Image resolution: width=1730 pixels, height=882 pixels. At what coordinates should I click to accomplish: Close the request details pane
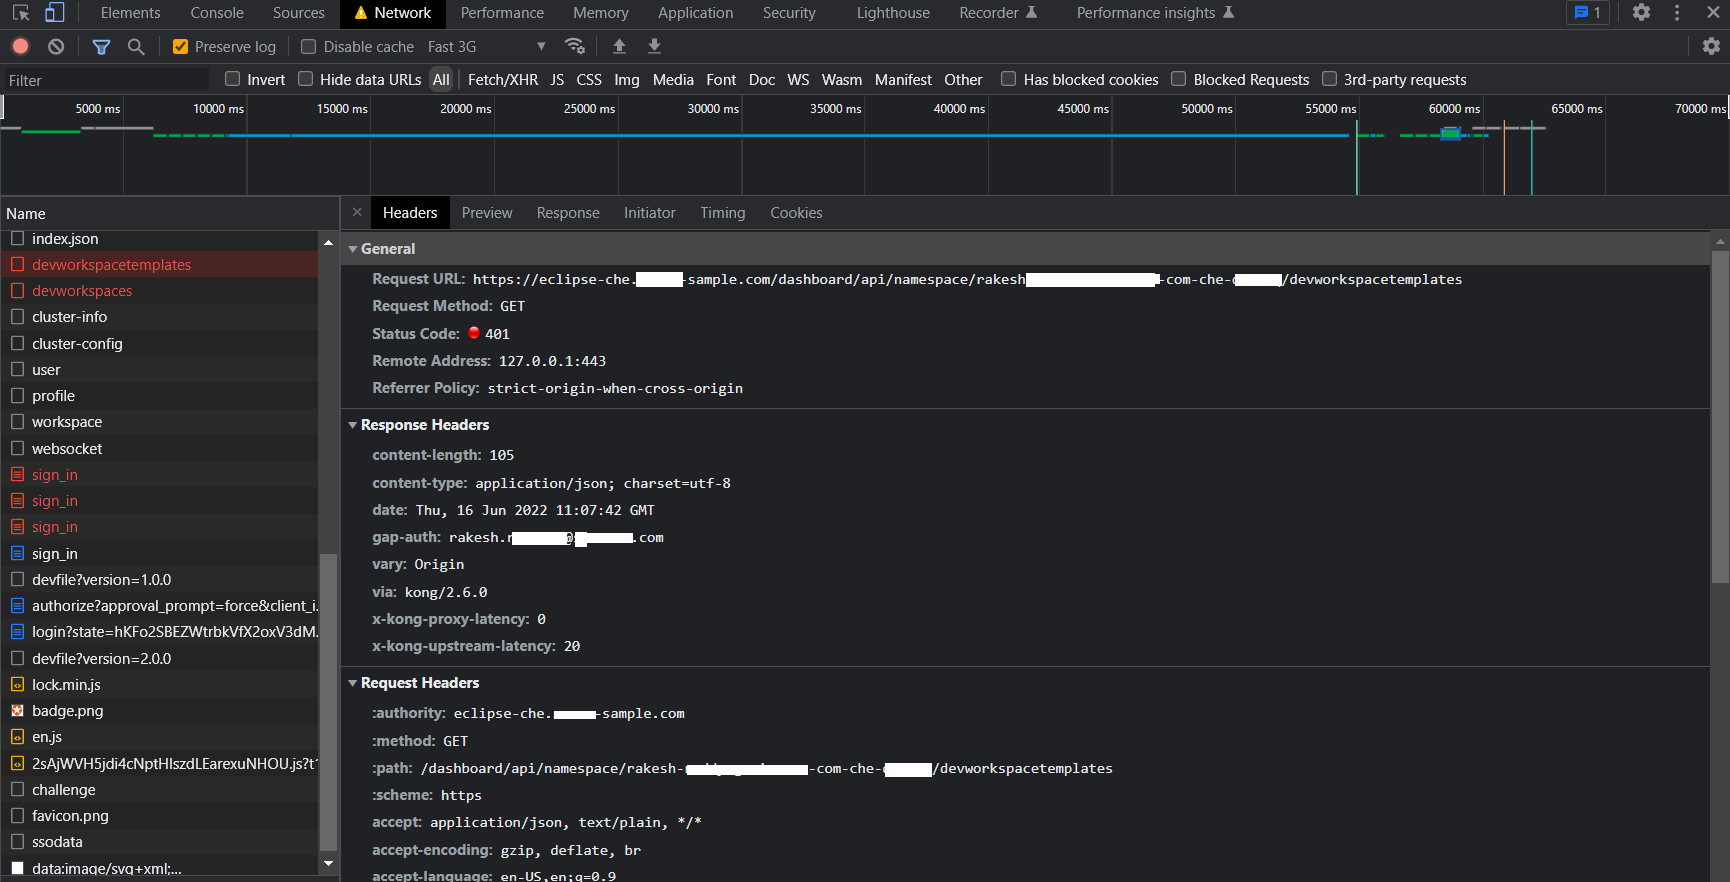pyautogui.click(x=357, y=212)
